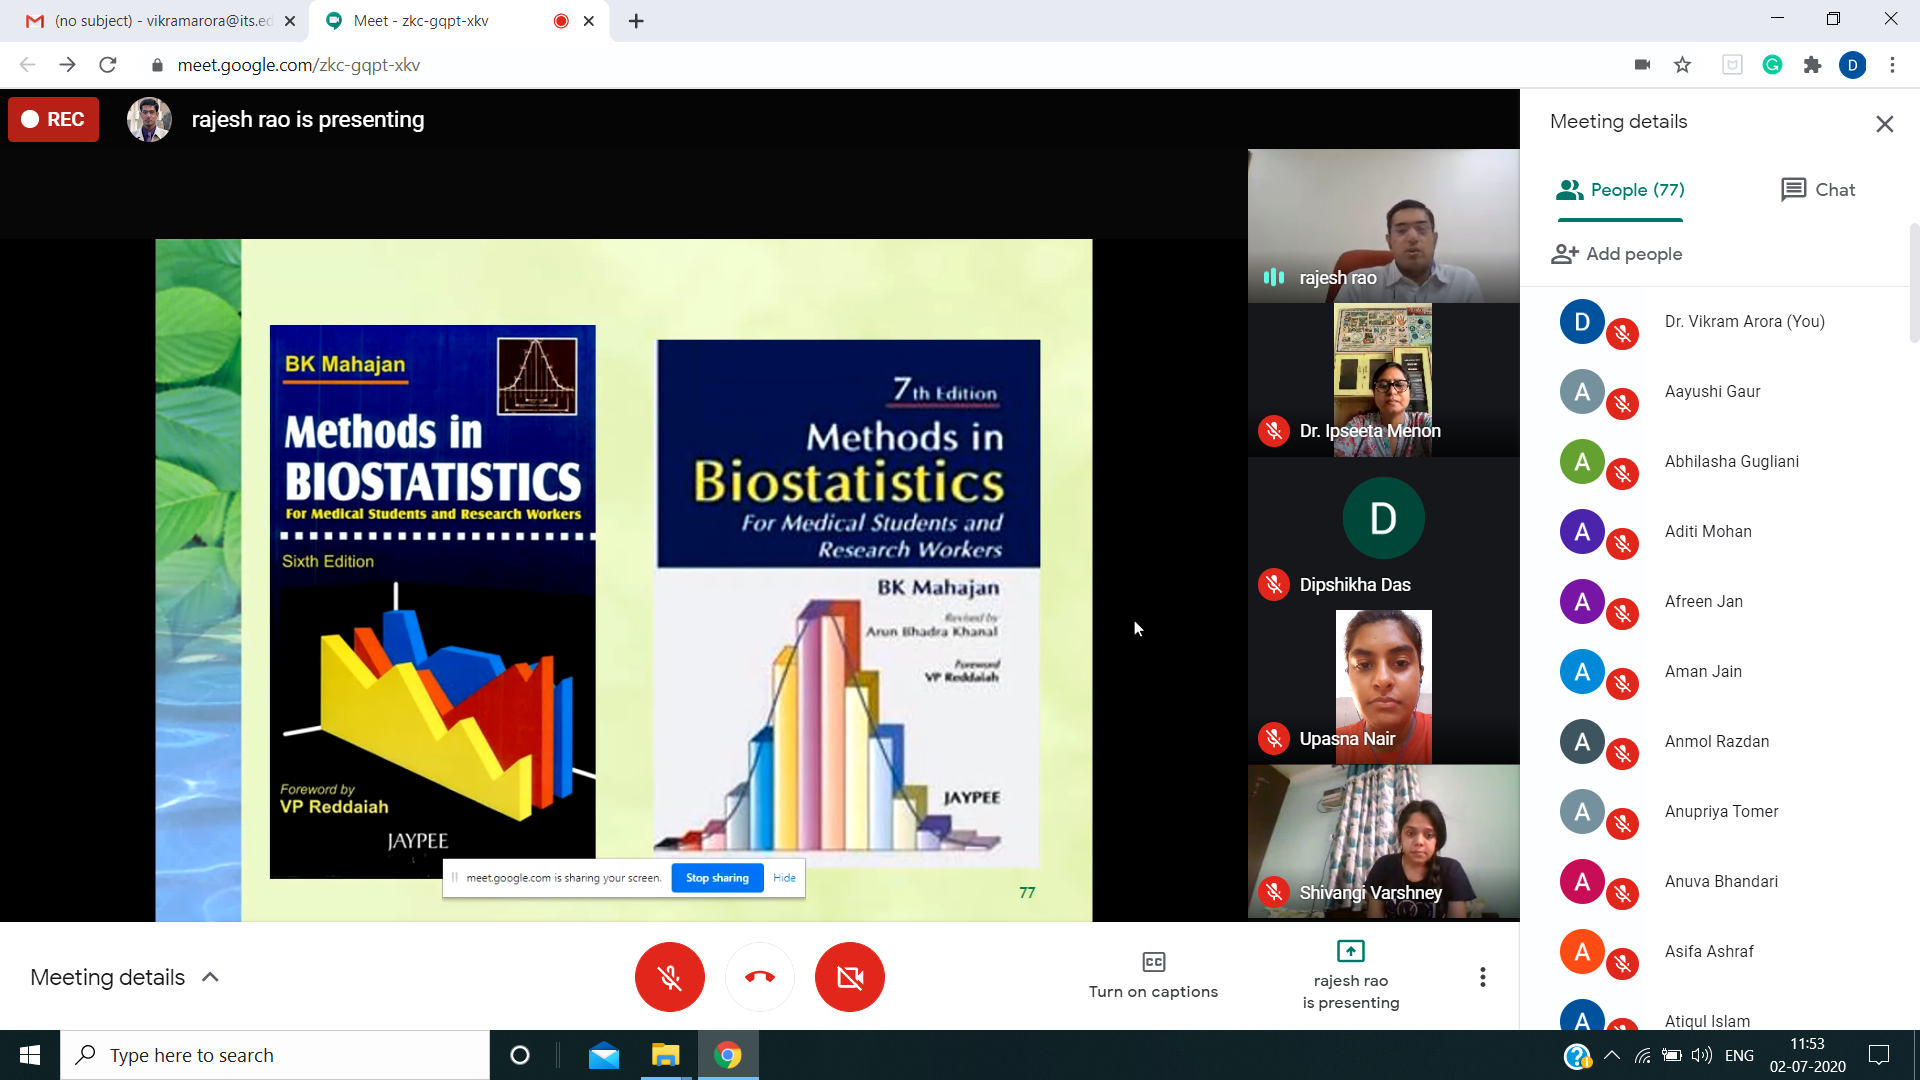Close the Meeting details side panel
Screen dimensions: 1920x1080
1884,124
